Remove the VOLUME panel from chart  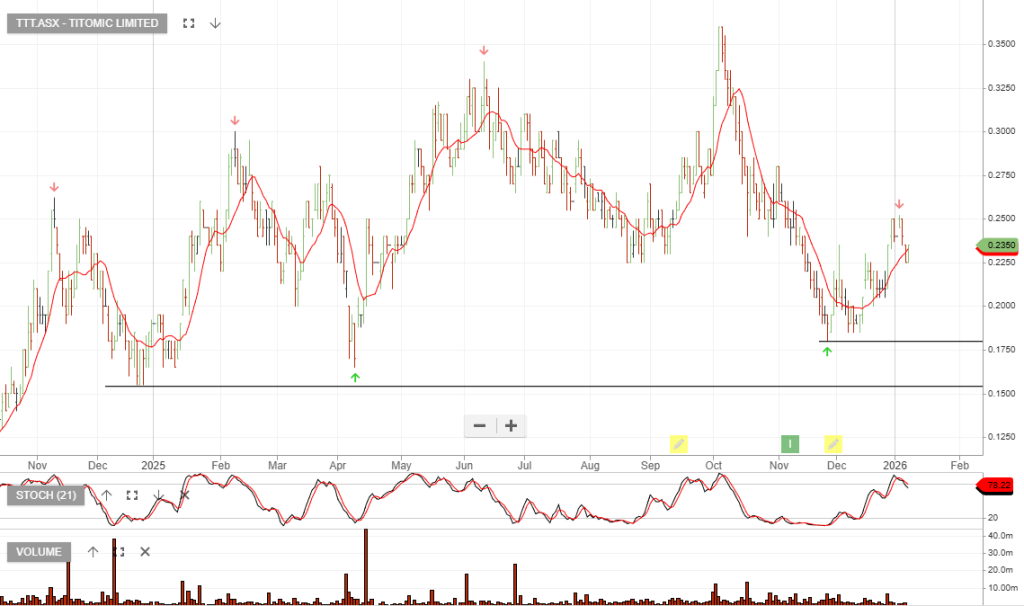[145, 551]
